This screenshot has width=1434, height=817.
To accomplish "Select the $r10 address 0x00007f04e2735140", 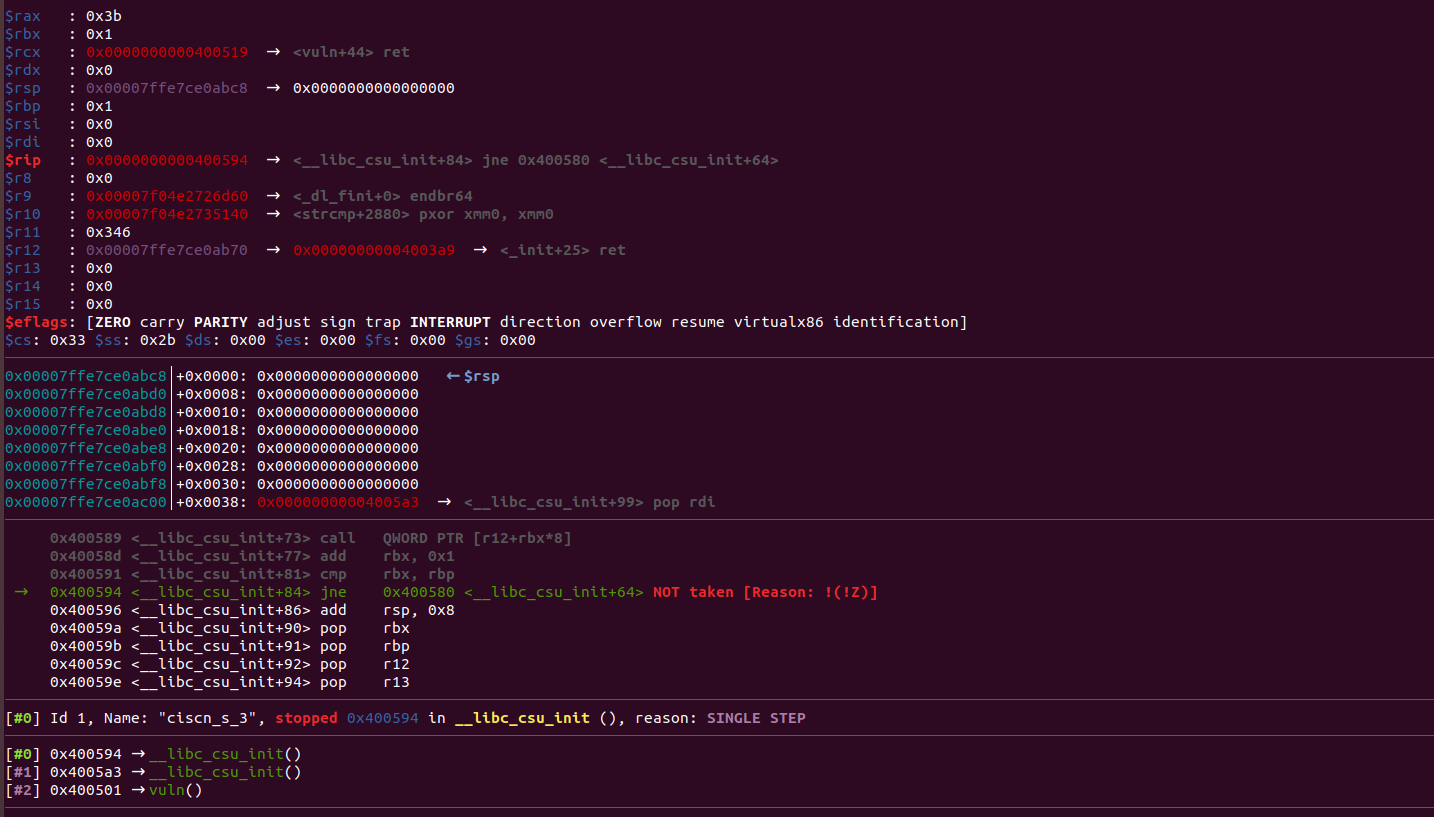I will (x=167, y=214).
